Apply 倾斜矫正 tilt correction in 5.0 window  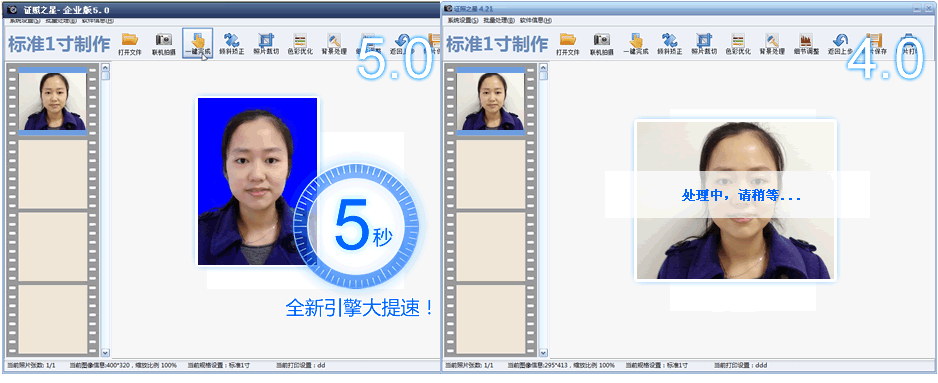[x=232, y=44]
